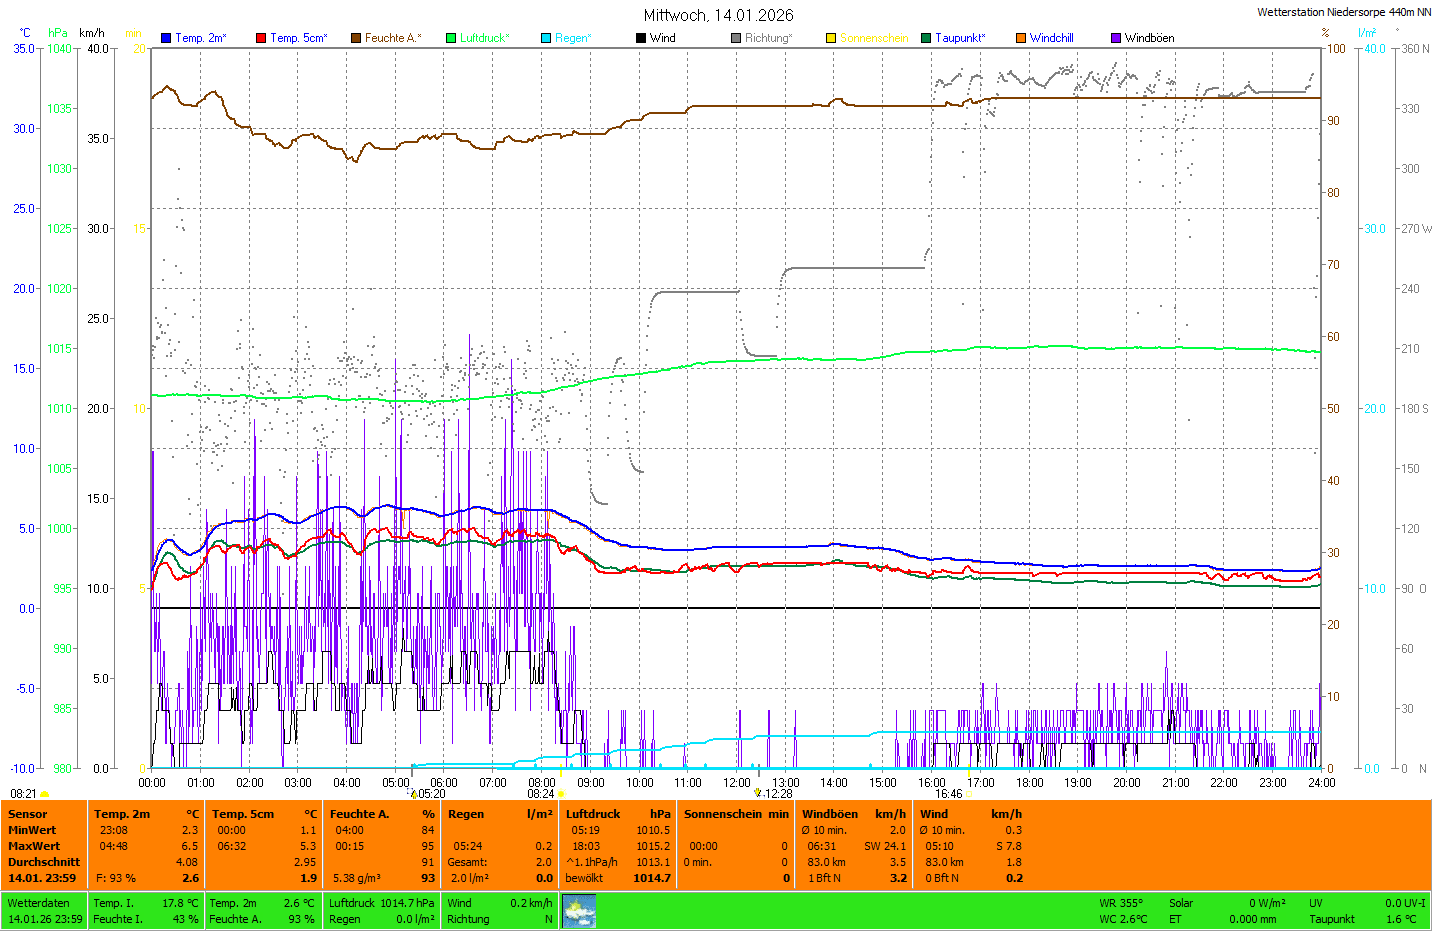Click the 12:28 solar noon marker
This screenshot has height=931, width=1432.
coord(777,794)
